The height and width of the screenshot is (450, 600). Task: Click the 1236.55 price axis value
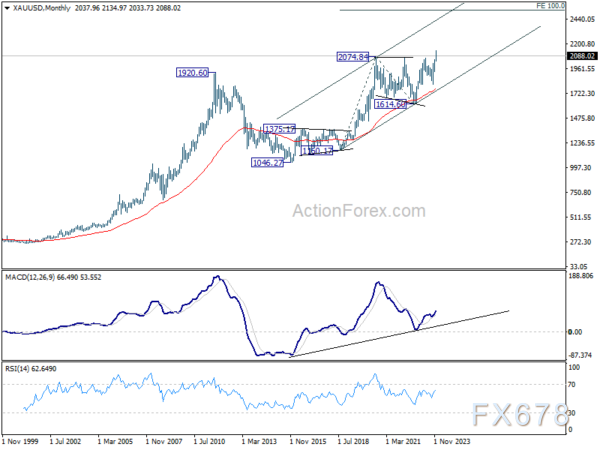coord(582,143)
